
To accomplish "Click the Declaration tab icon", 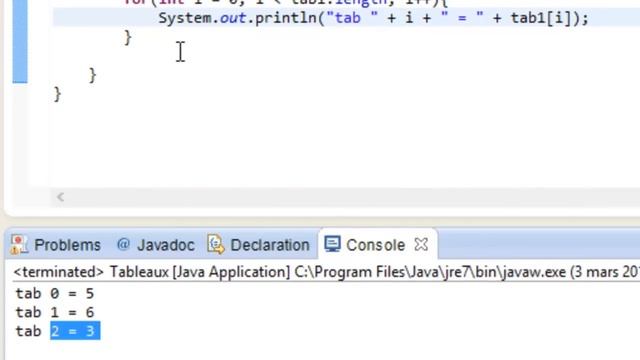I will 216,244.
